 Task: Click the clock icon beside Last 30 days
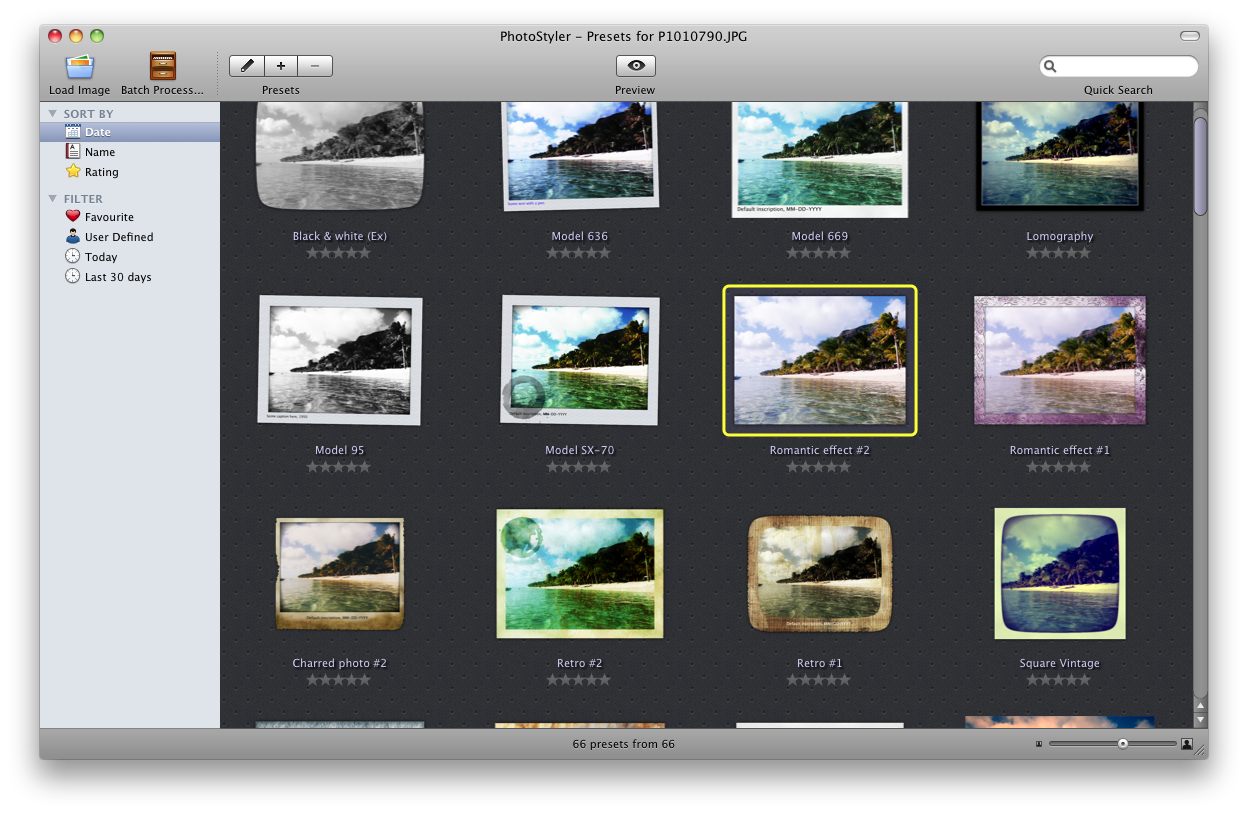coord(73,276)
